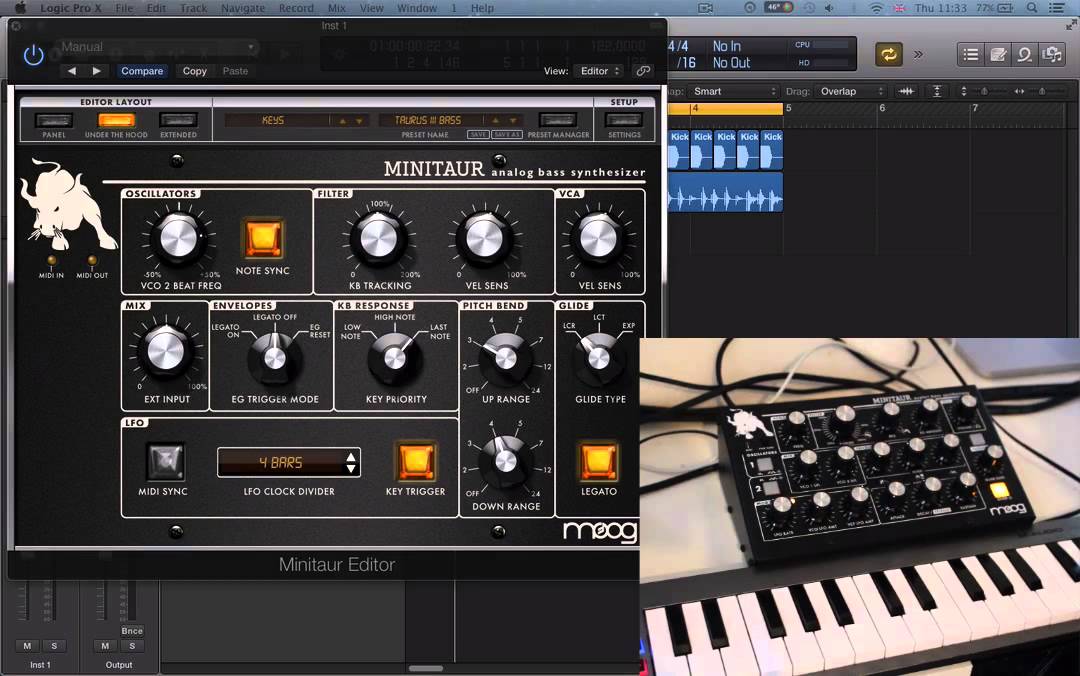Viewport: 1080px width, 676px height.
Task: Click the vertical auto zoom icon
Action: click(x=937, y=91)
